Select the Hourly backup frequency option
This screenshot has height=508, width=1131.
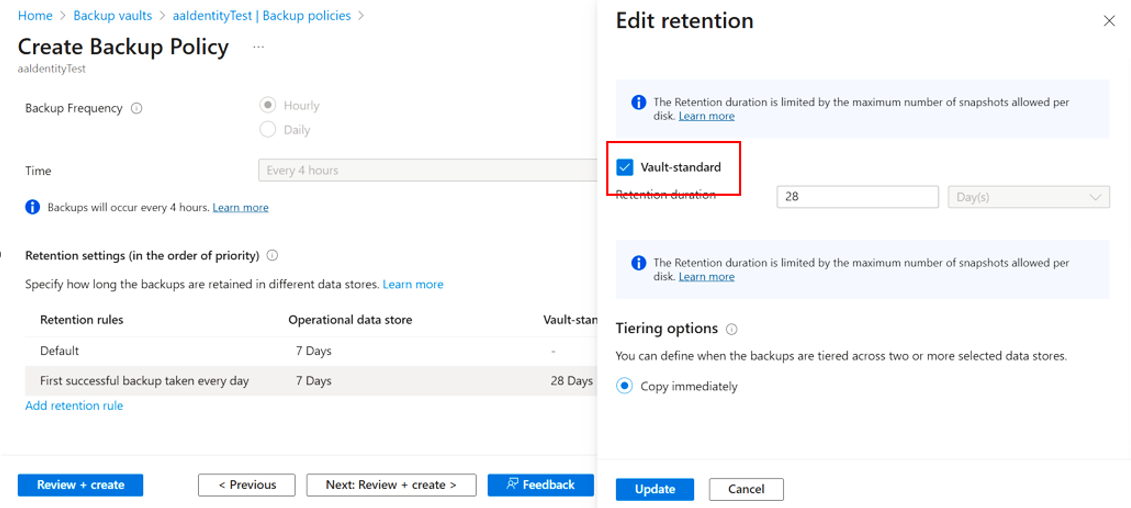[x=268, y=105]
